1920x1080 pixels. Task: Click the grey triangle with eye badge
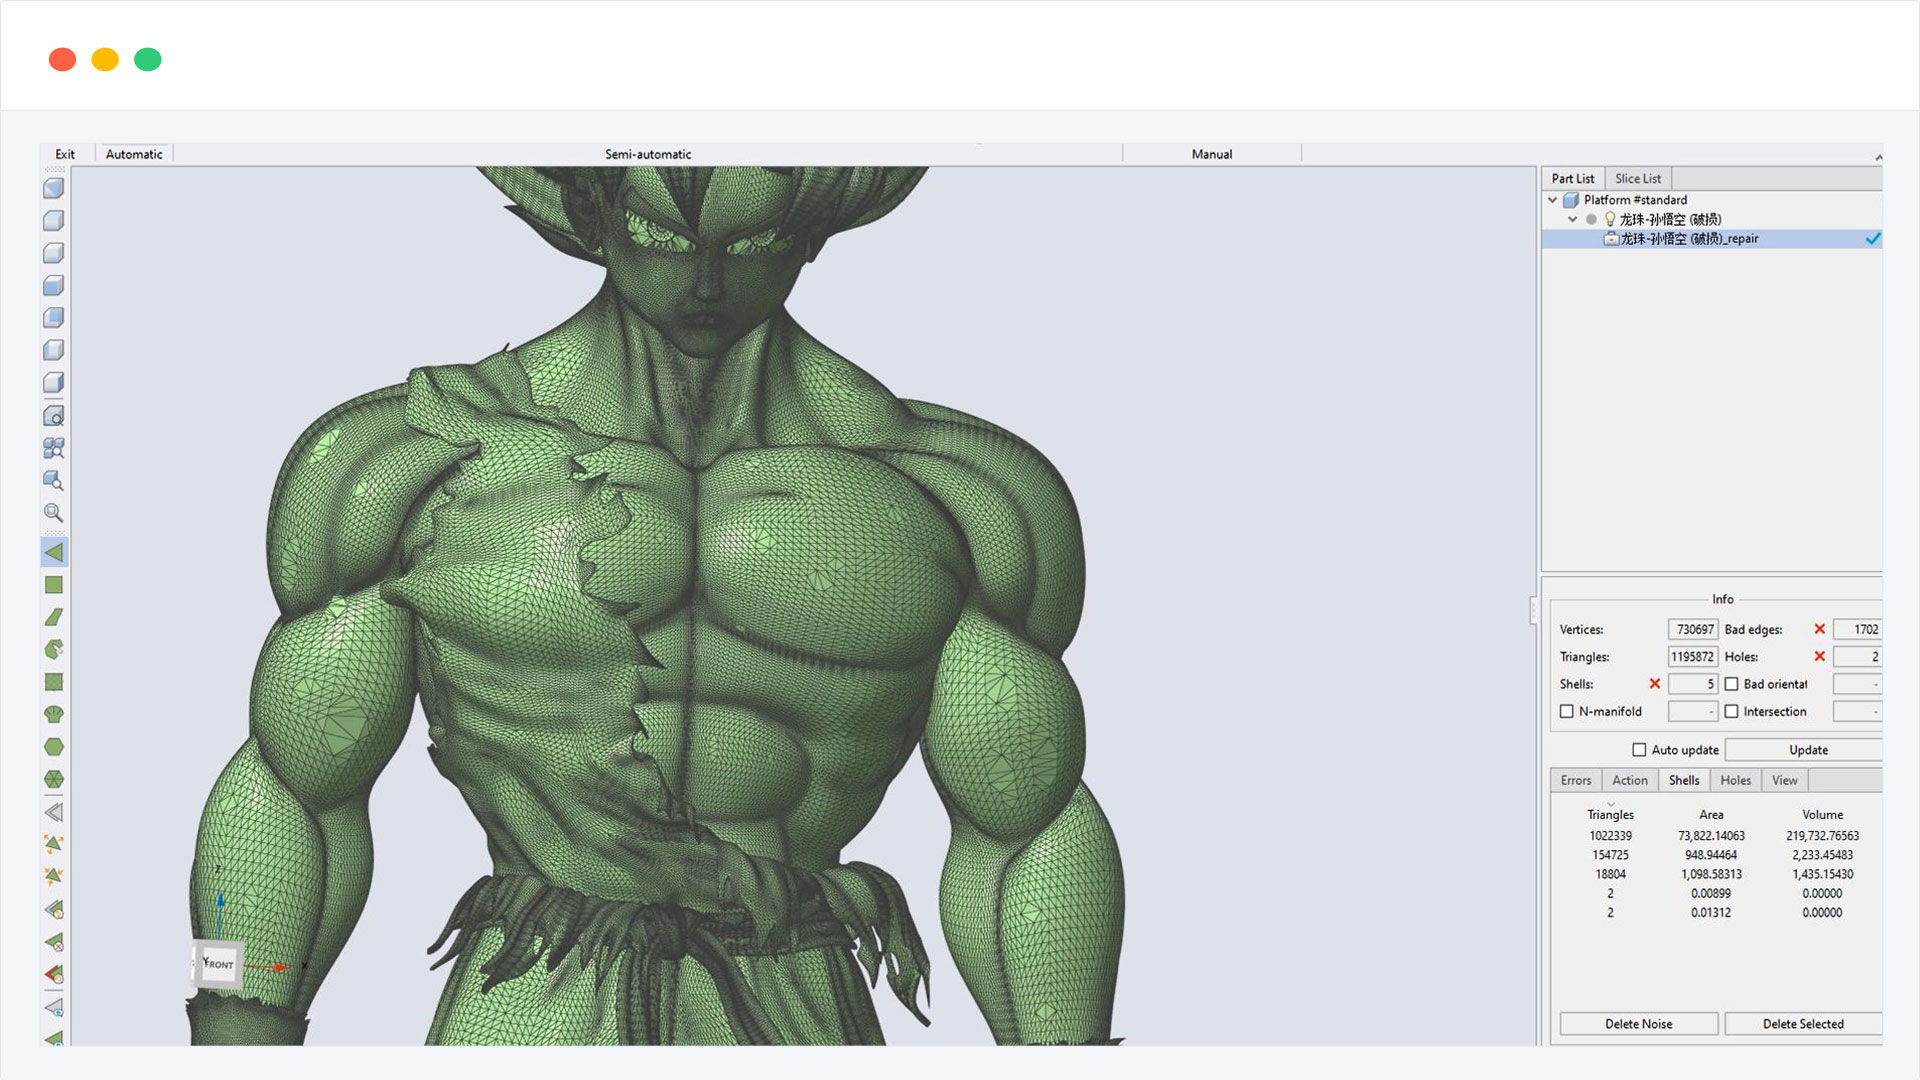[x=54, y=1007]
